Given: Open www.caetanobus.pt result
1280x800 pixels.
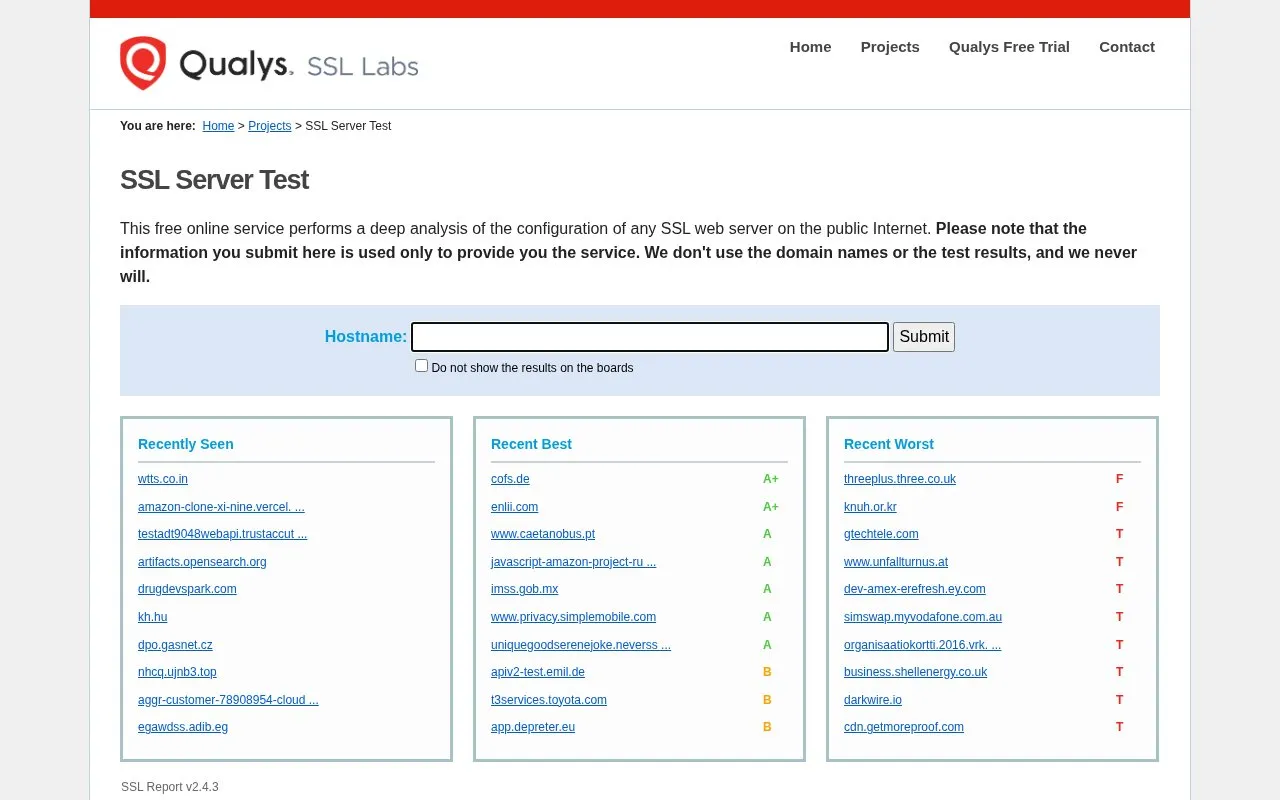Looking at the screenshot, I should pyautogui.click(x=543, y=534).
